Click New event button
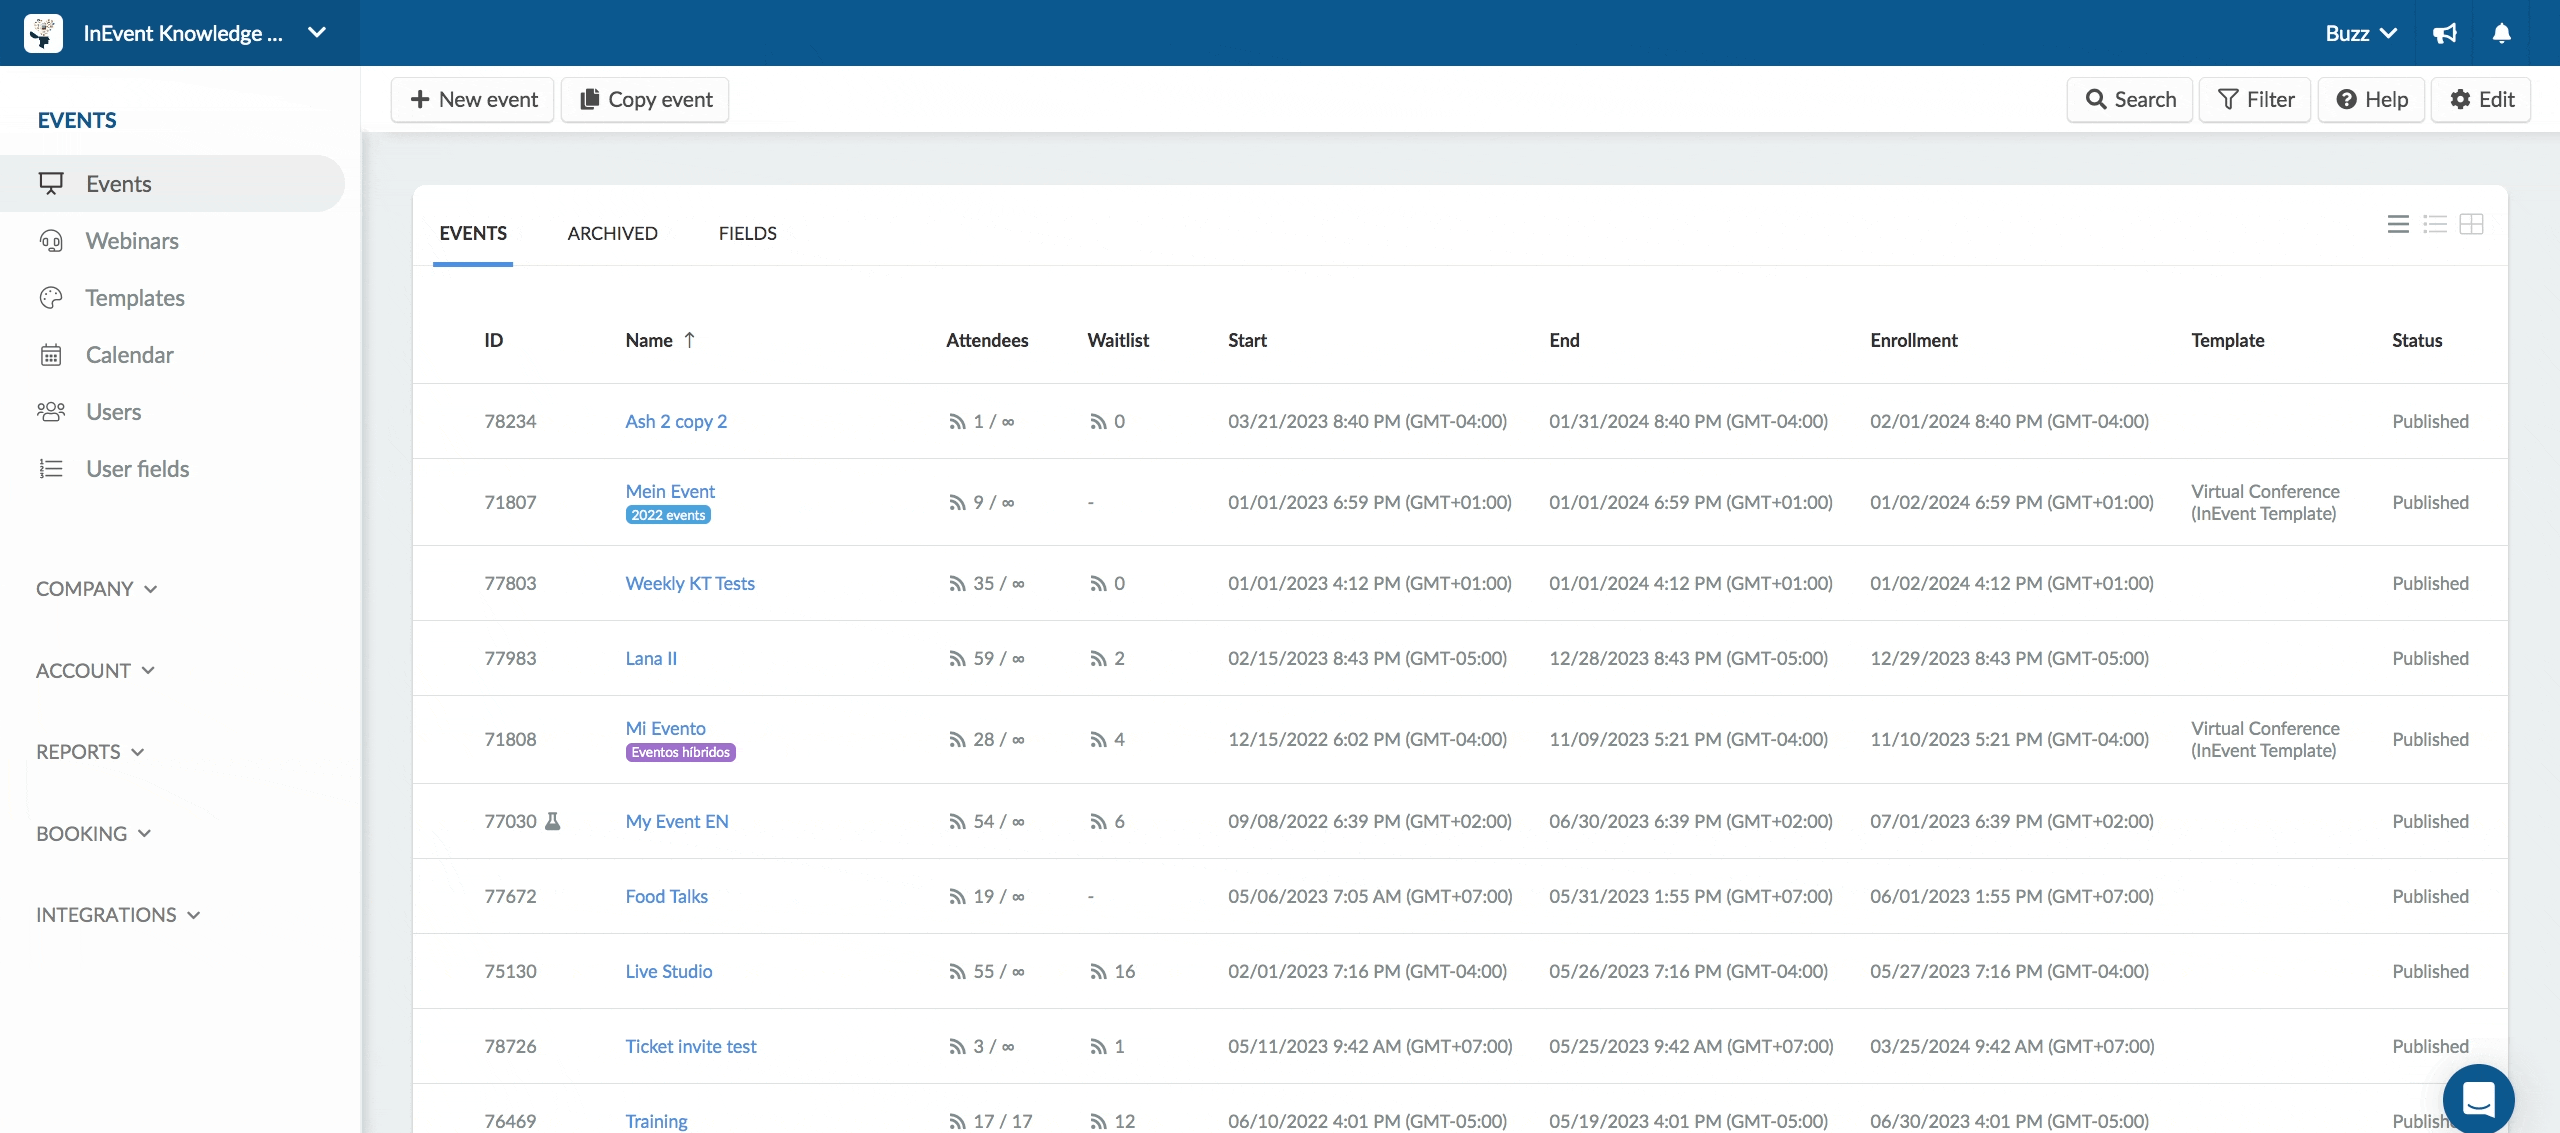This screenshot has height=1133, width=2560. (472, 100)
